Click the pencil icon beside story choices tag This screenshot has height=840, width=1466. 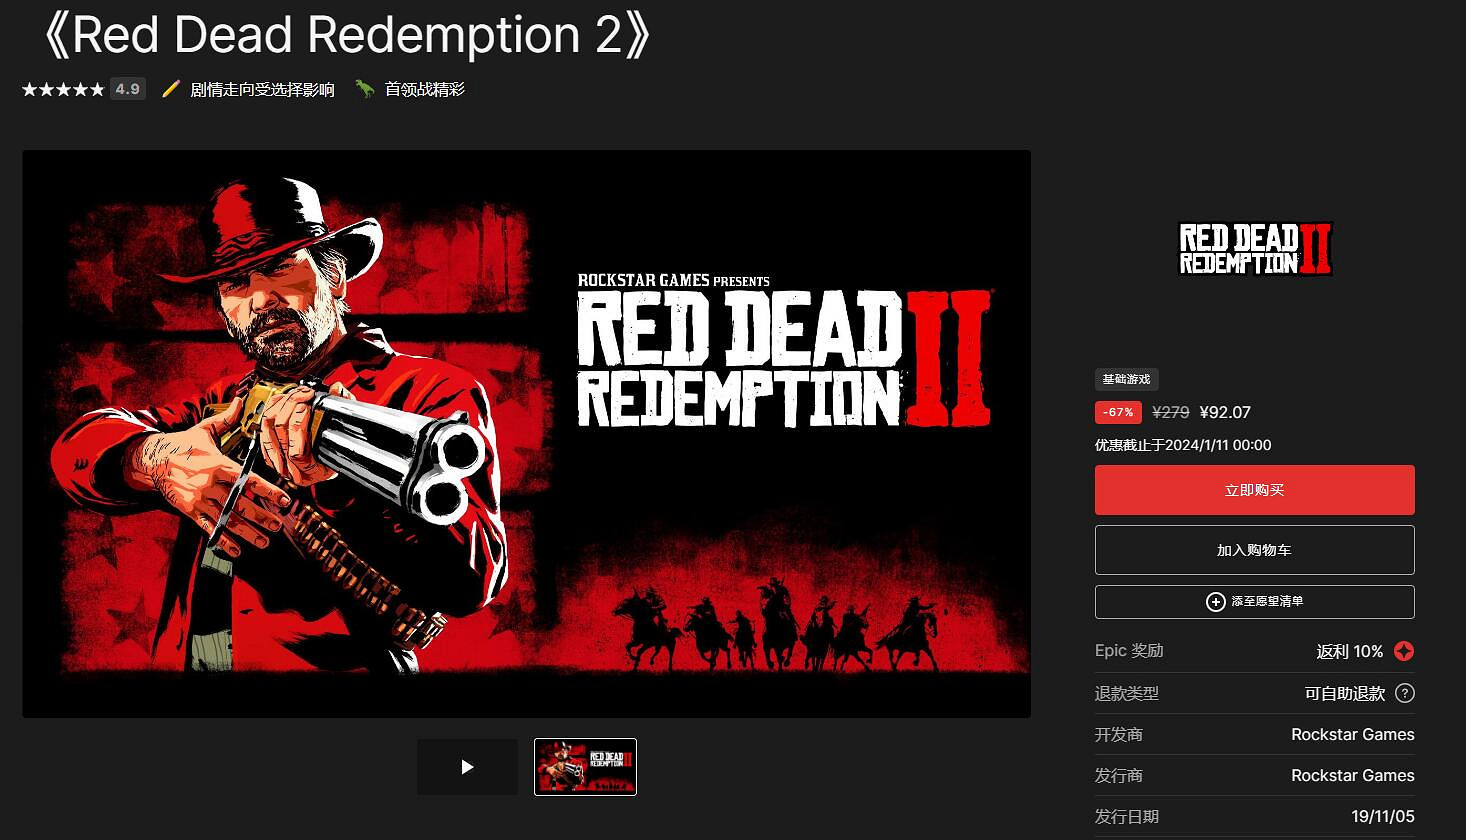[x=171, y=89]
